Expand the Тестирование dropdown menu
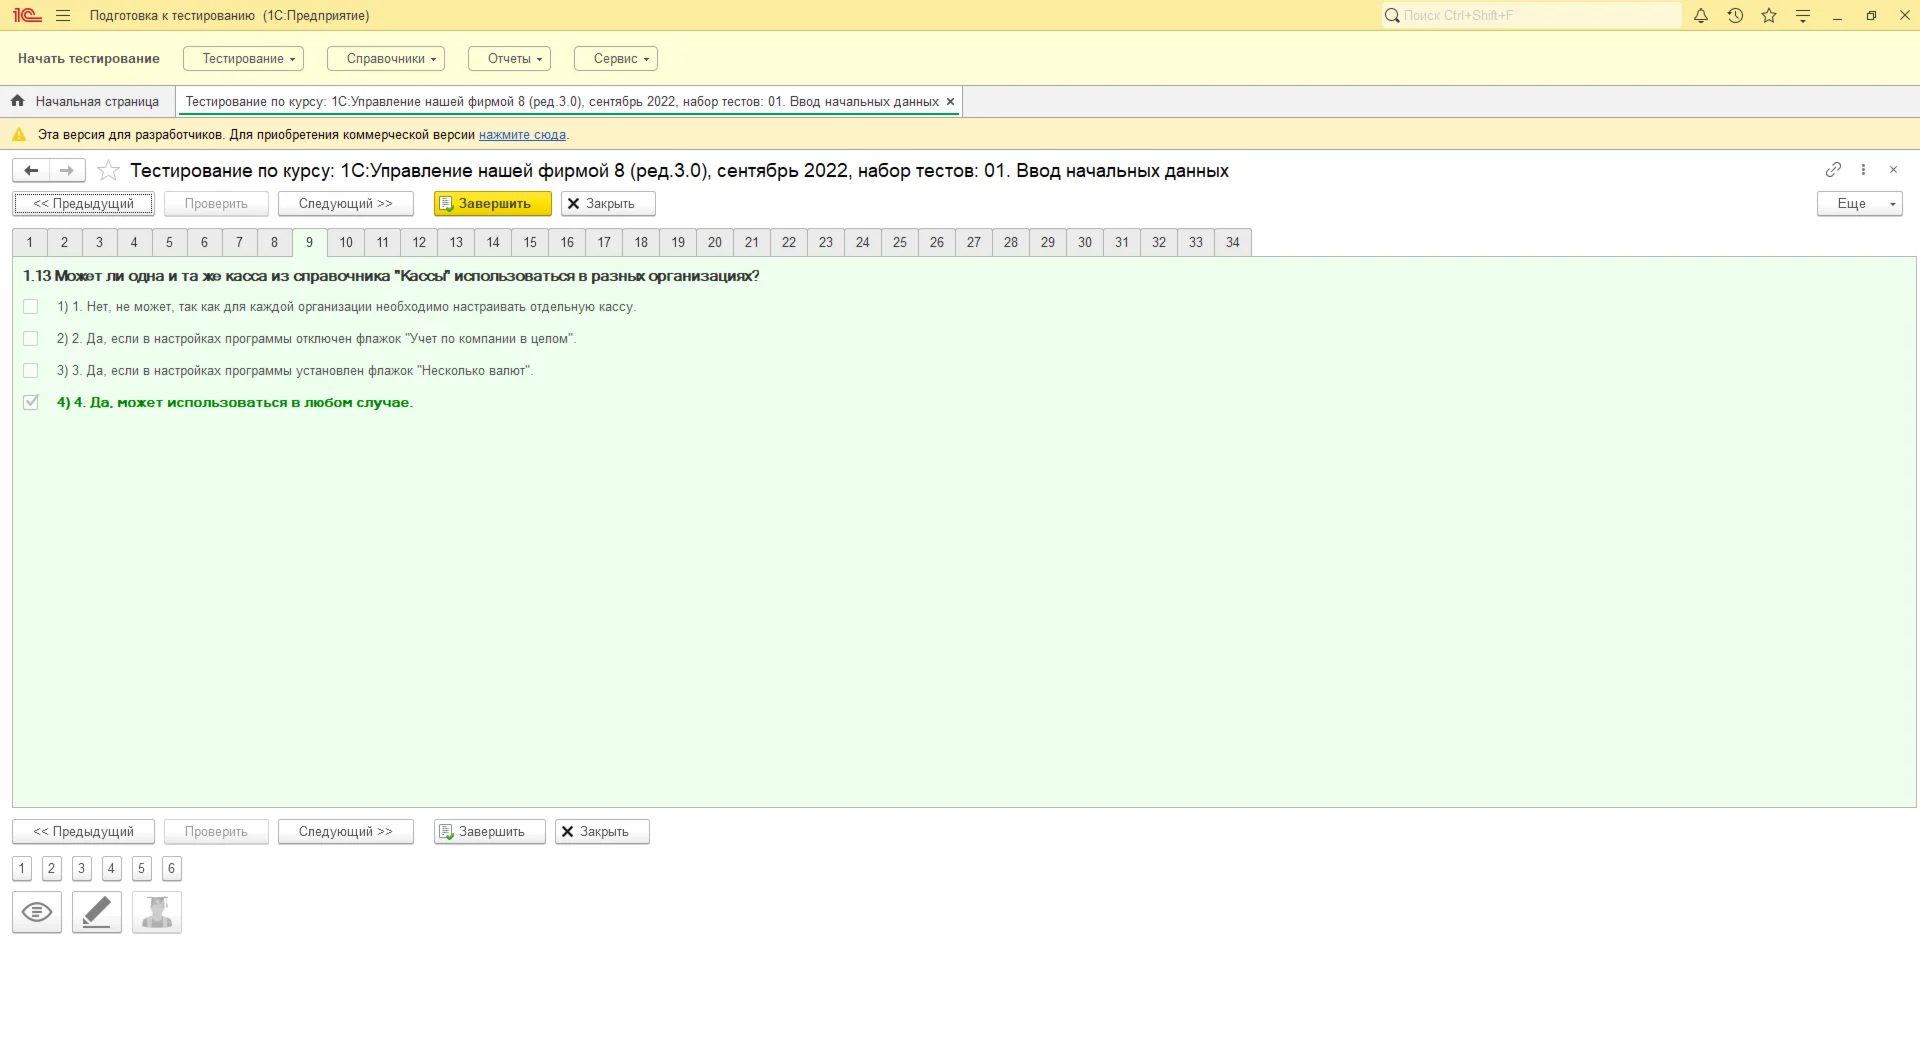Viewport: 1920px width, 1038px height. tap(243, 59)
